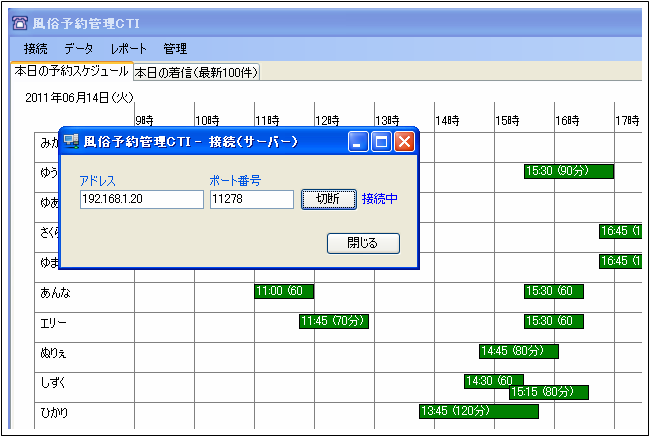Open the 接続 menu
This screenshot has height=438, width=650.
click(35, 48)
